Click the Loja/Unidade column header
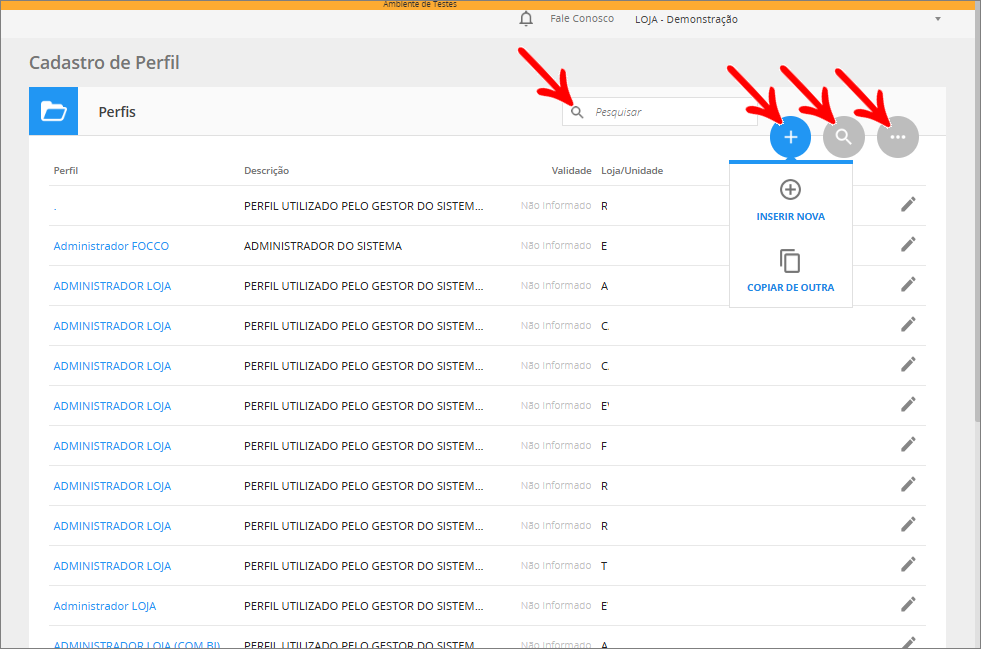 coord(632,171)
